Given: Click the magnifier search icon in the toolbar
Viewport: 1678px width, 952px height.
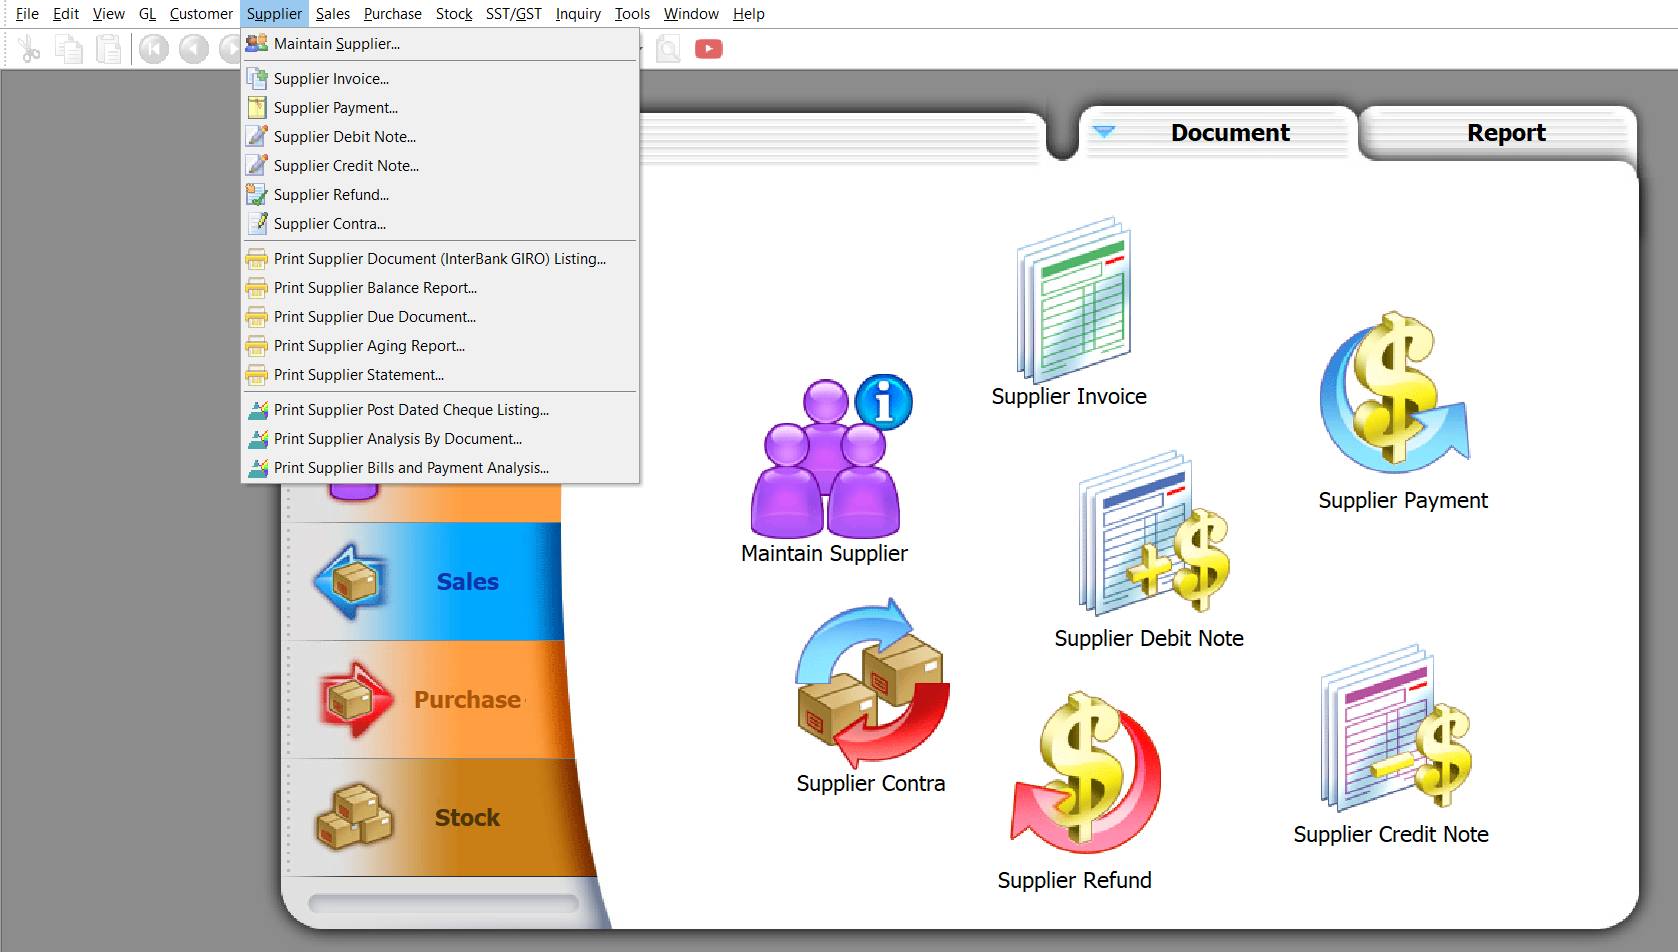Looking at the screenshot, I should 666,47.
